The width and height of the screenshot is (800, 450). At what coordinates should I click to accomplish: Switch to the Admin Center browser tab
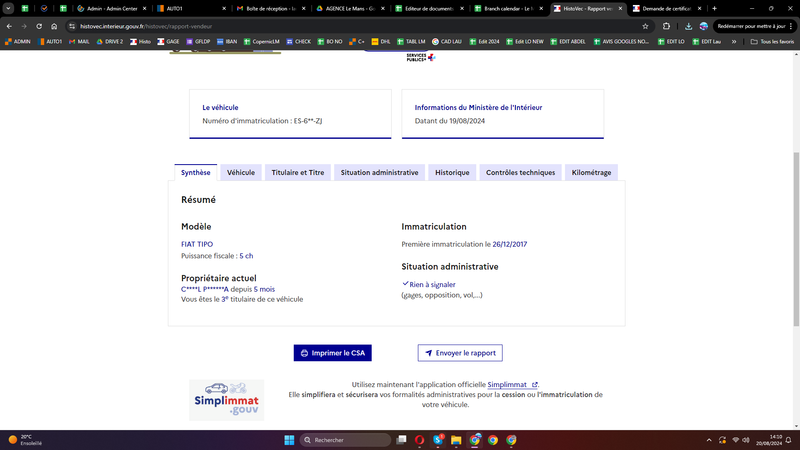pos(111,8)
